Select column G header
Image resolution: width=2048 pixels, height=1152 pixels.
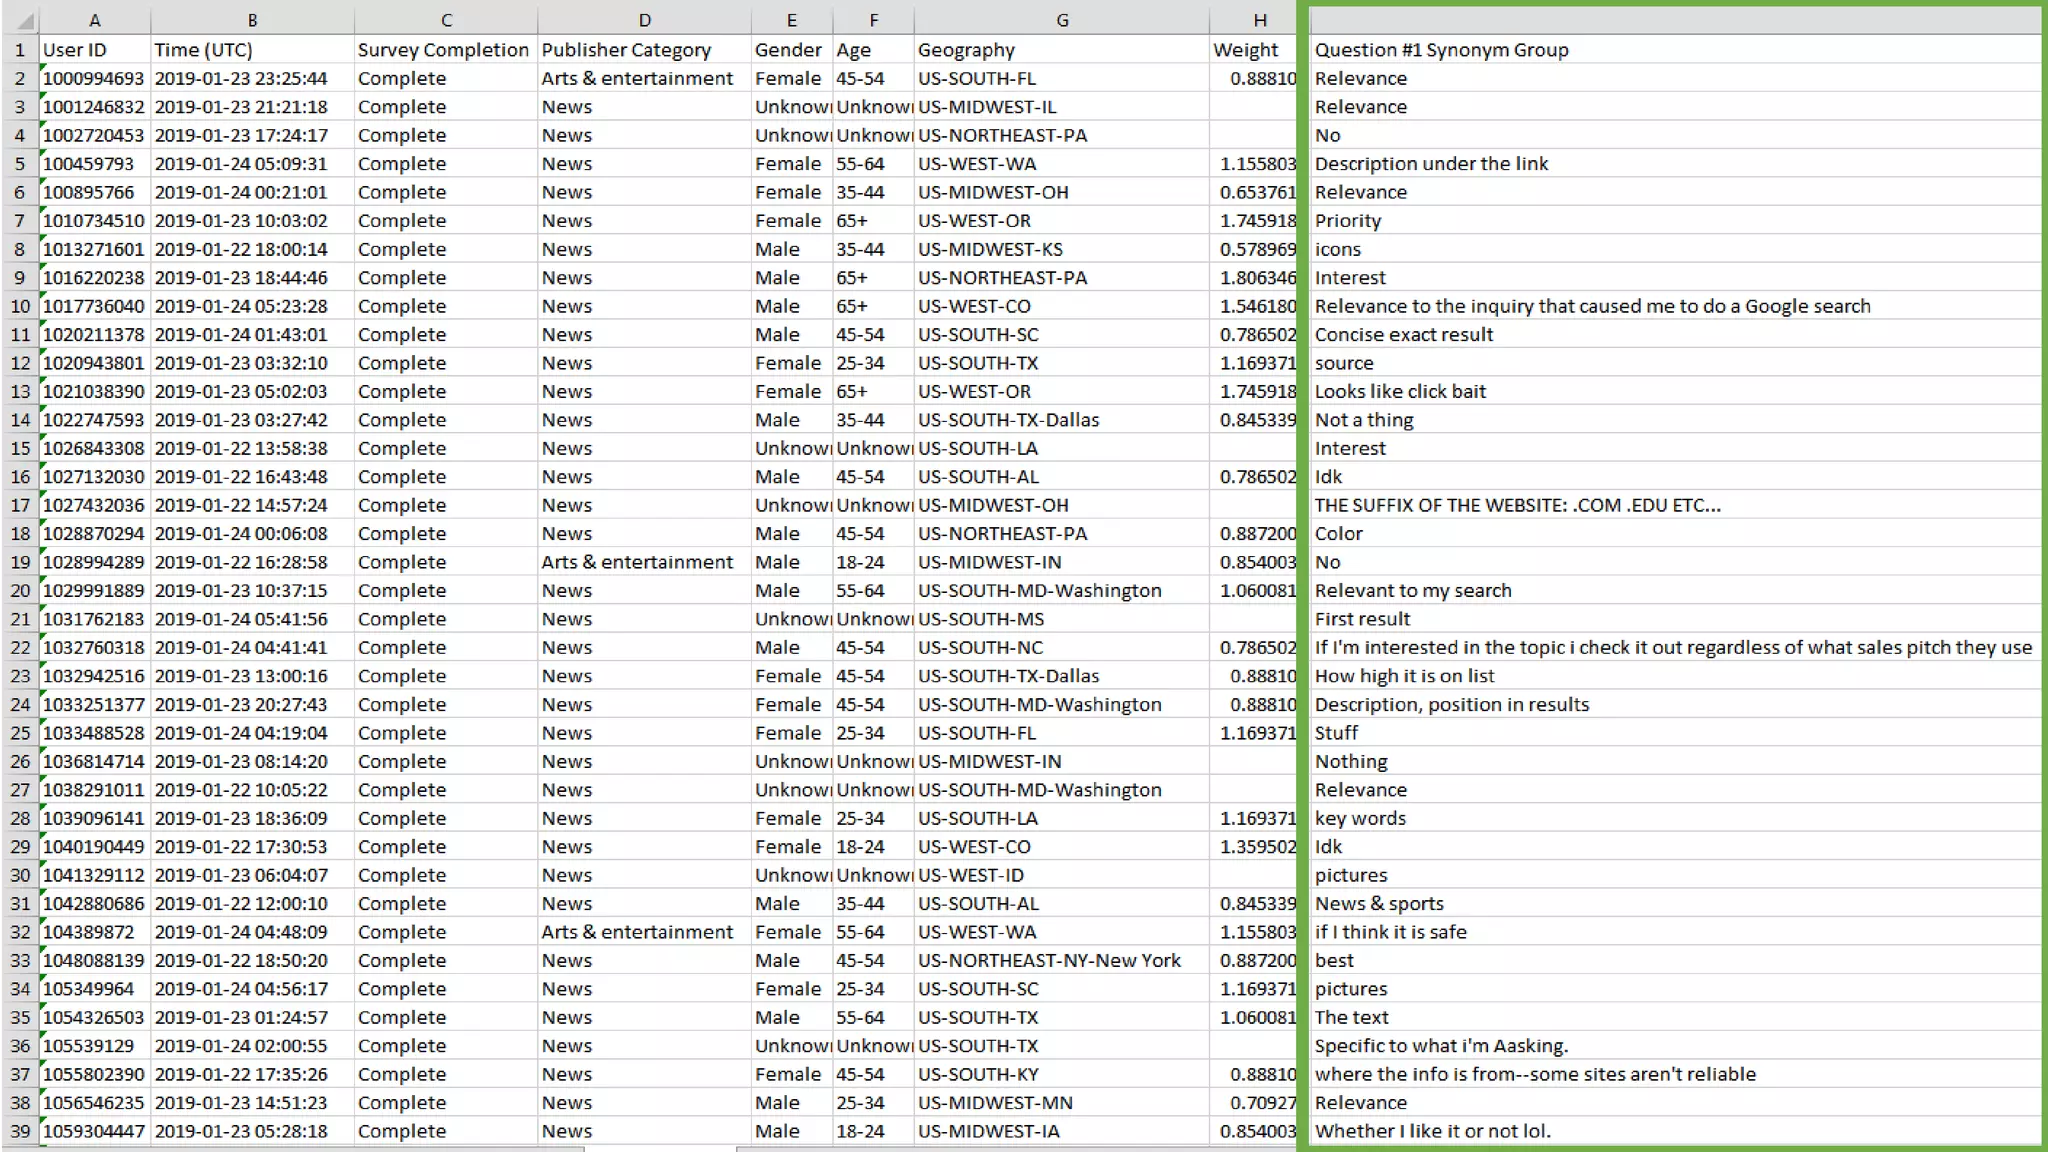[x=1061, y=20]
